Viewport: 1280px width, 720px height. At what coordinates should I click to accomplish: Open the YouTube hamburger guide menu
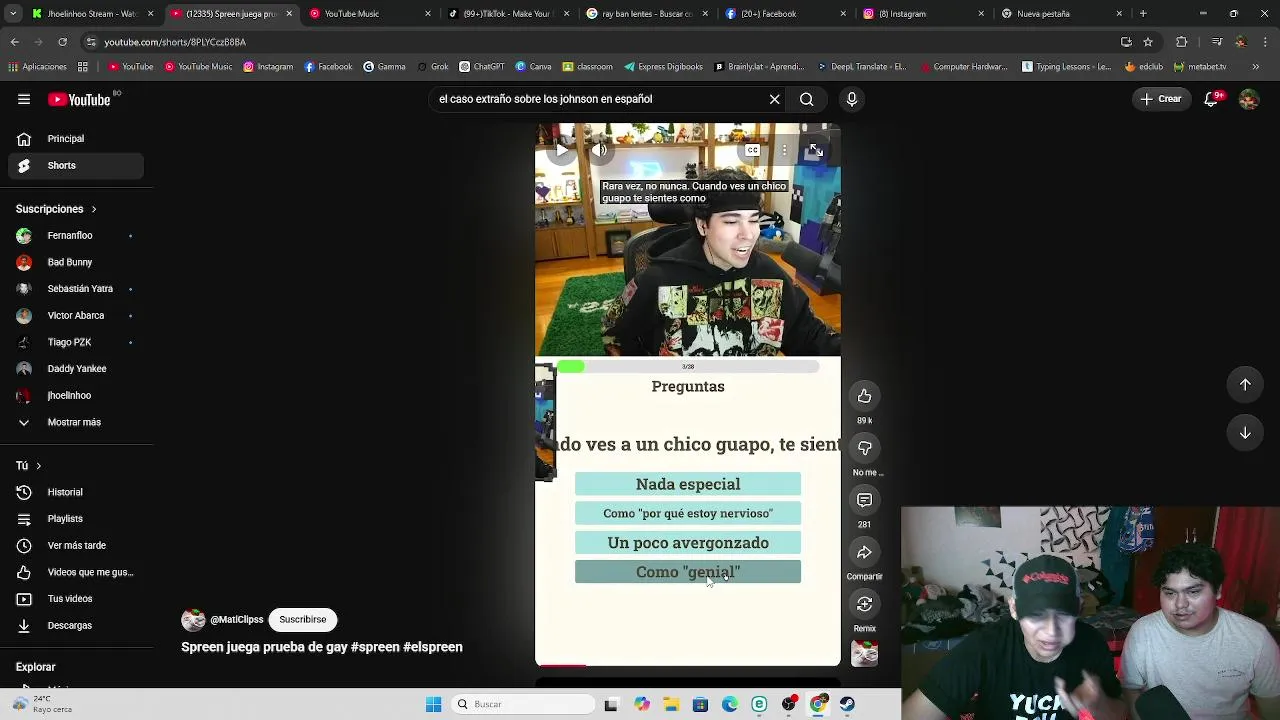point(24,99)
